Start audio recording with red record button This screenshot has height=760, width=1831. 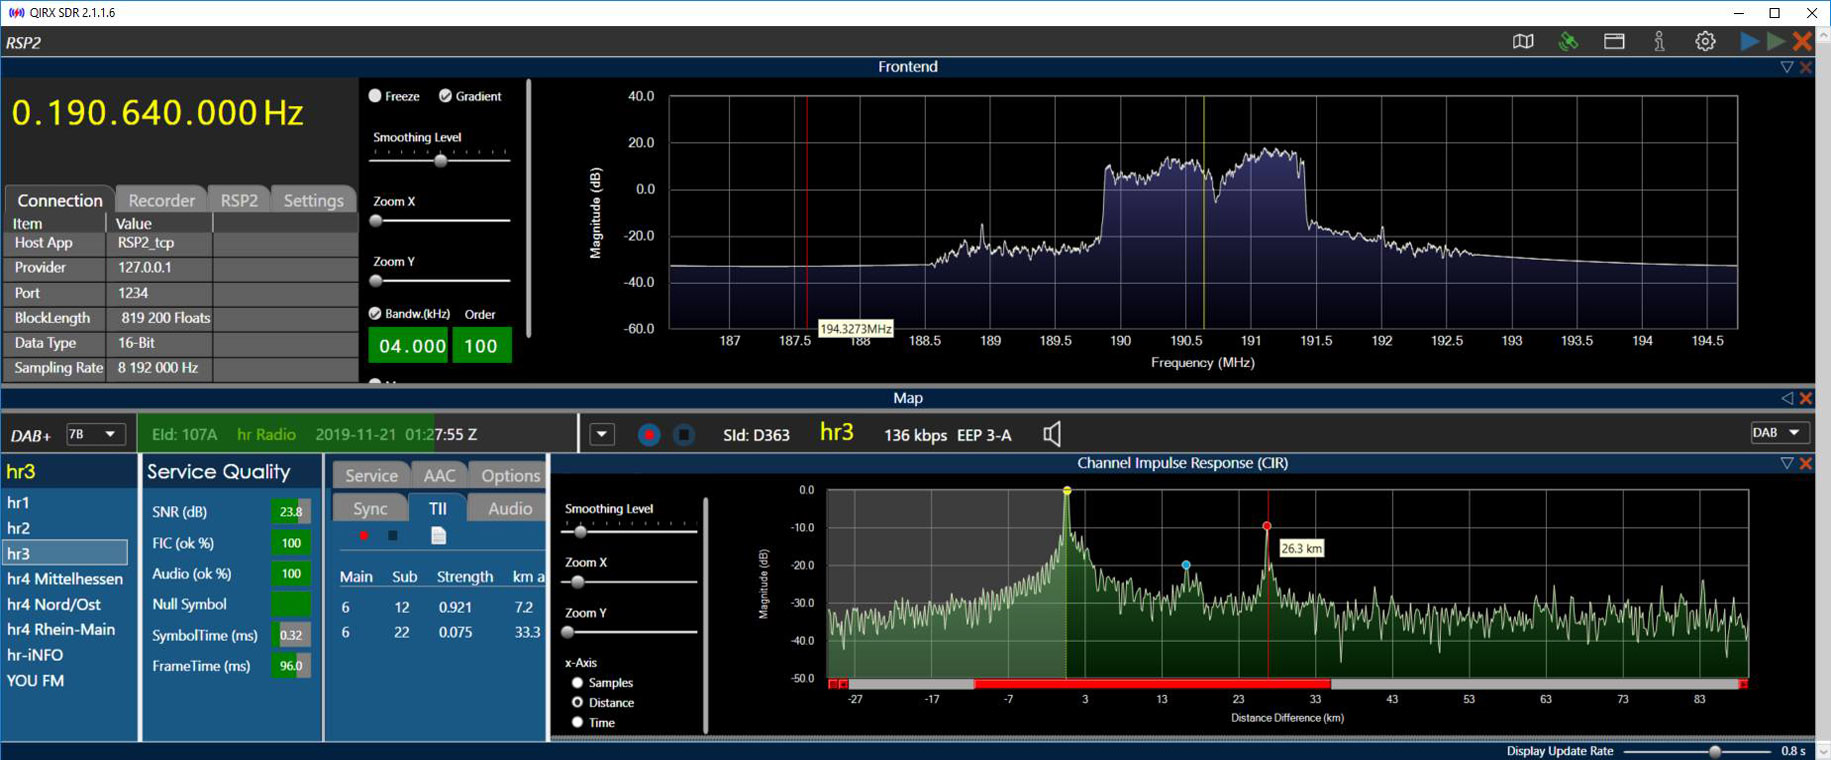point(649,435)
